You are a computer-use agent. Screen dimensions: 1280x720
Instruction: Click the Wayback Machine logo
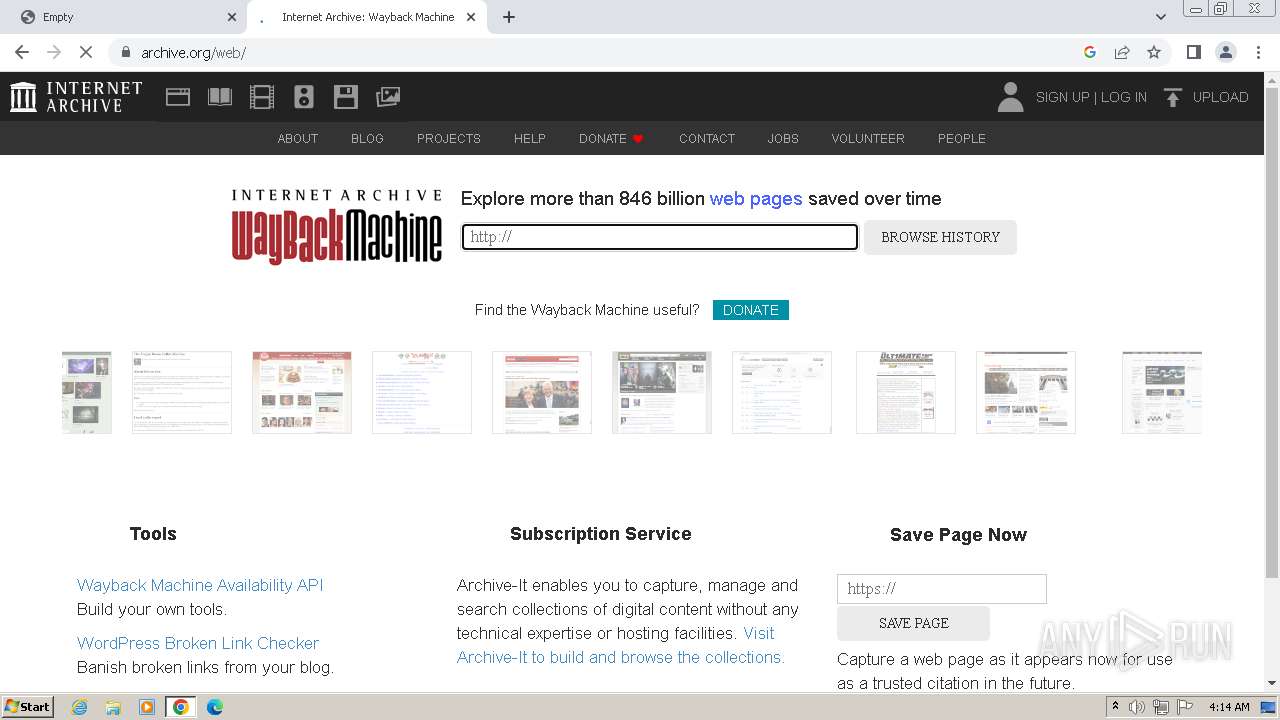[337, 226]
